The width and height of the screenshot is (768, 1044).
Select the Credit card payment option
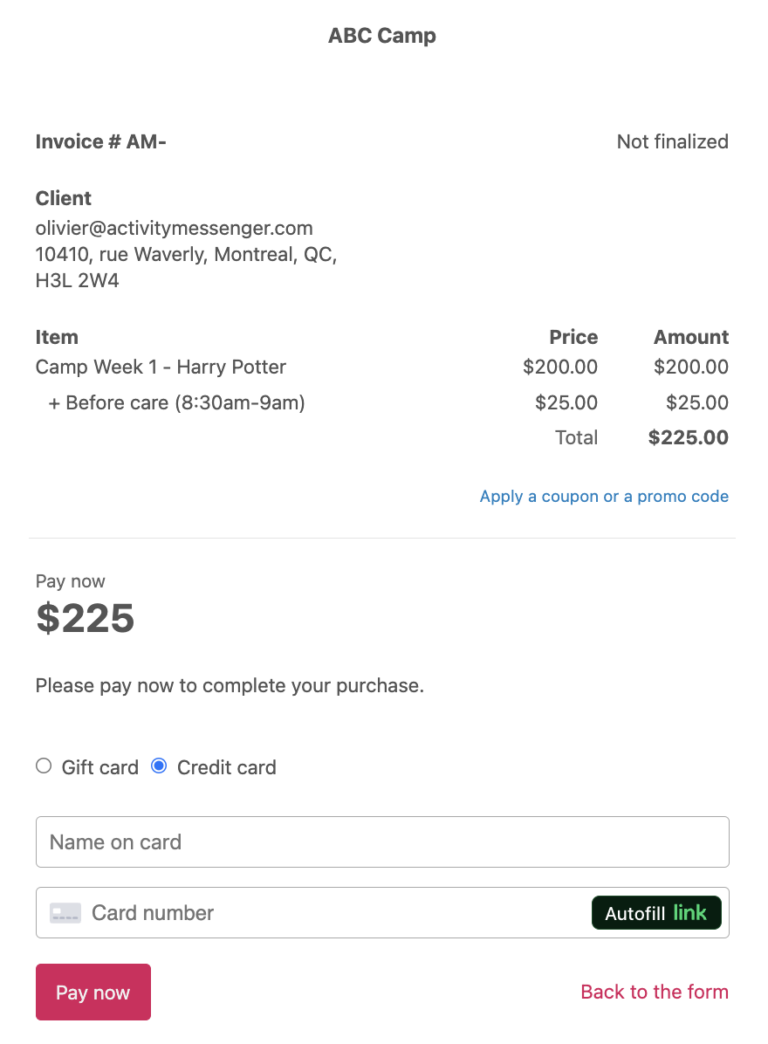[x=158, y=765]
